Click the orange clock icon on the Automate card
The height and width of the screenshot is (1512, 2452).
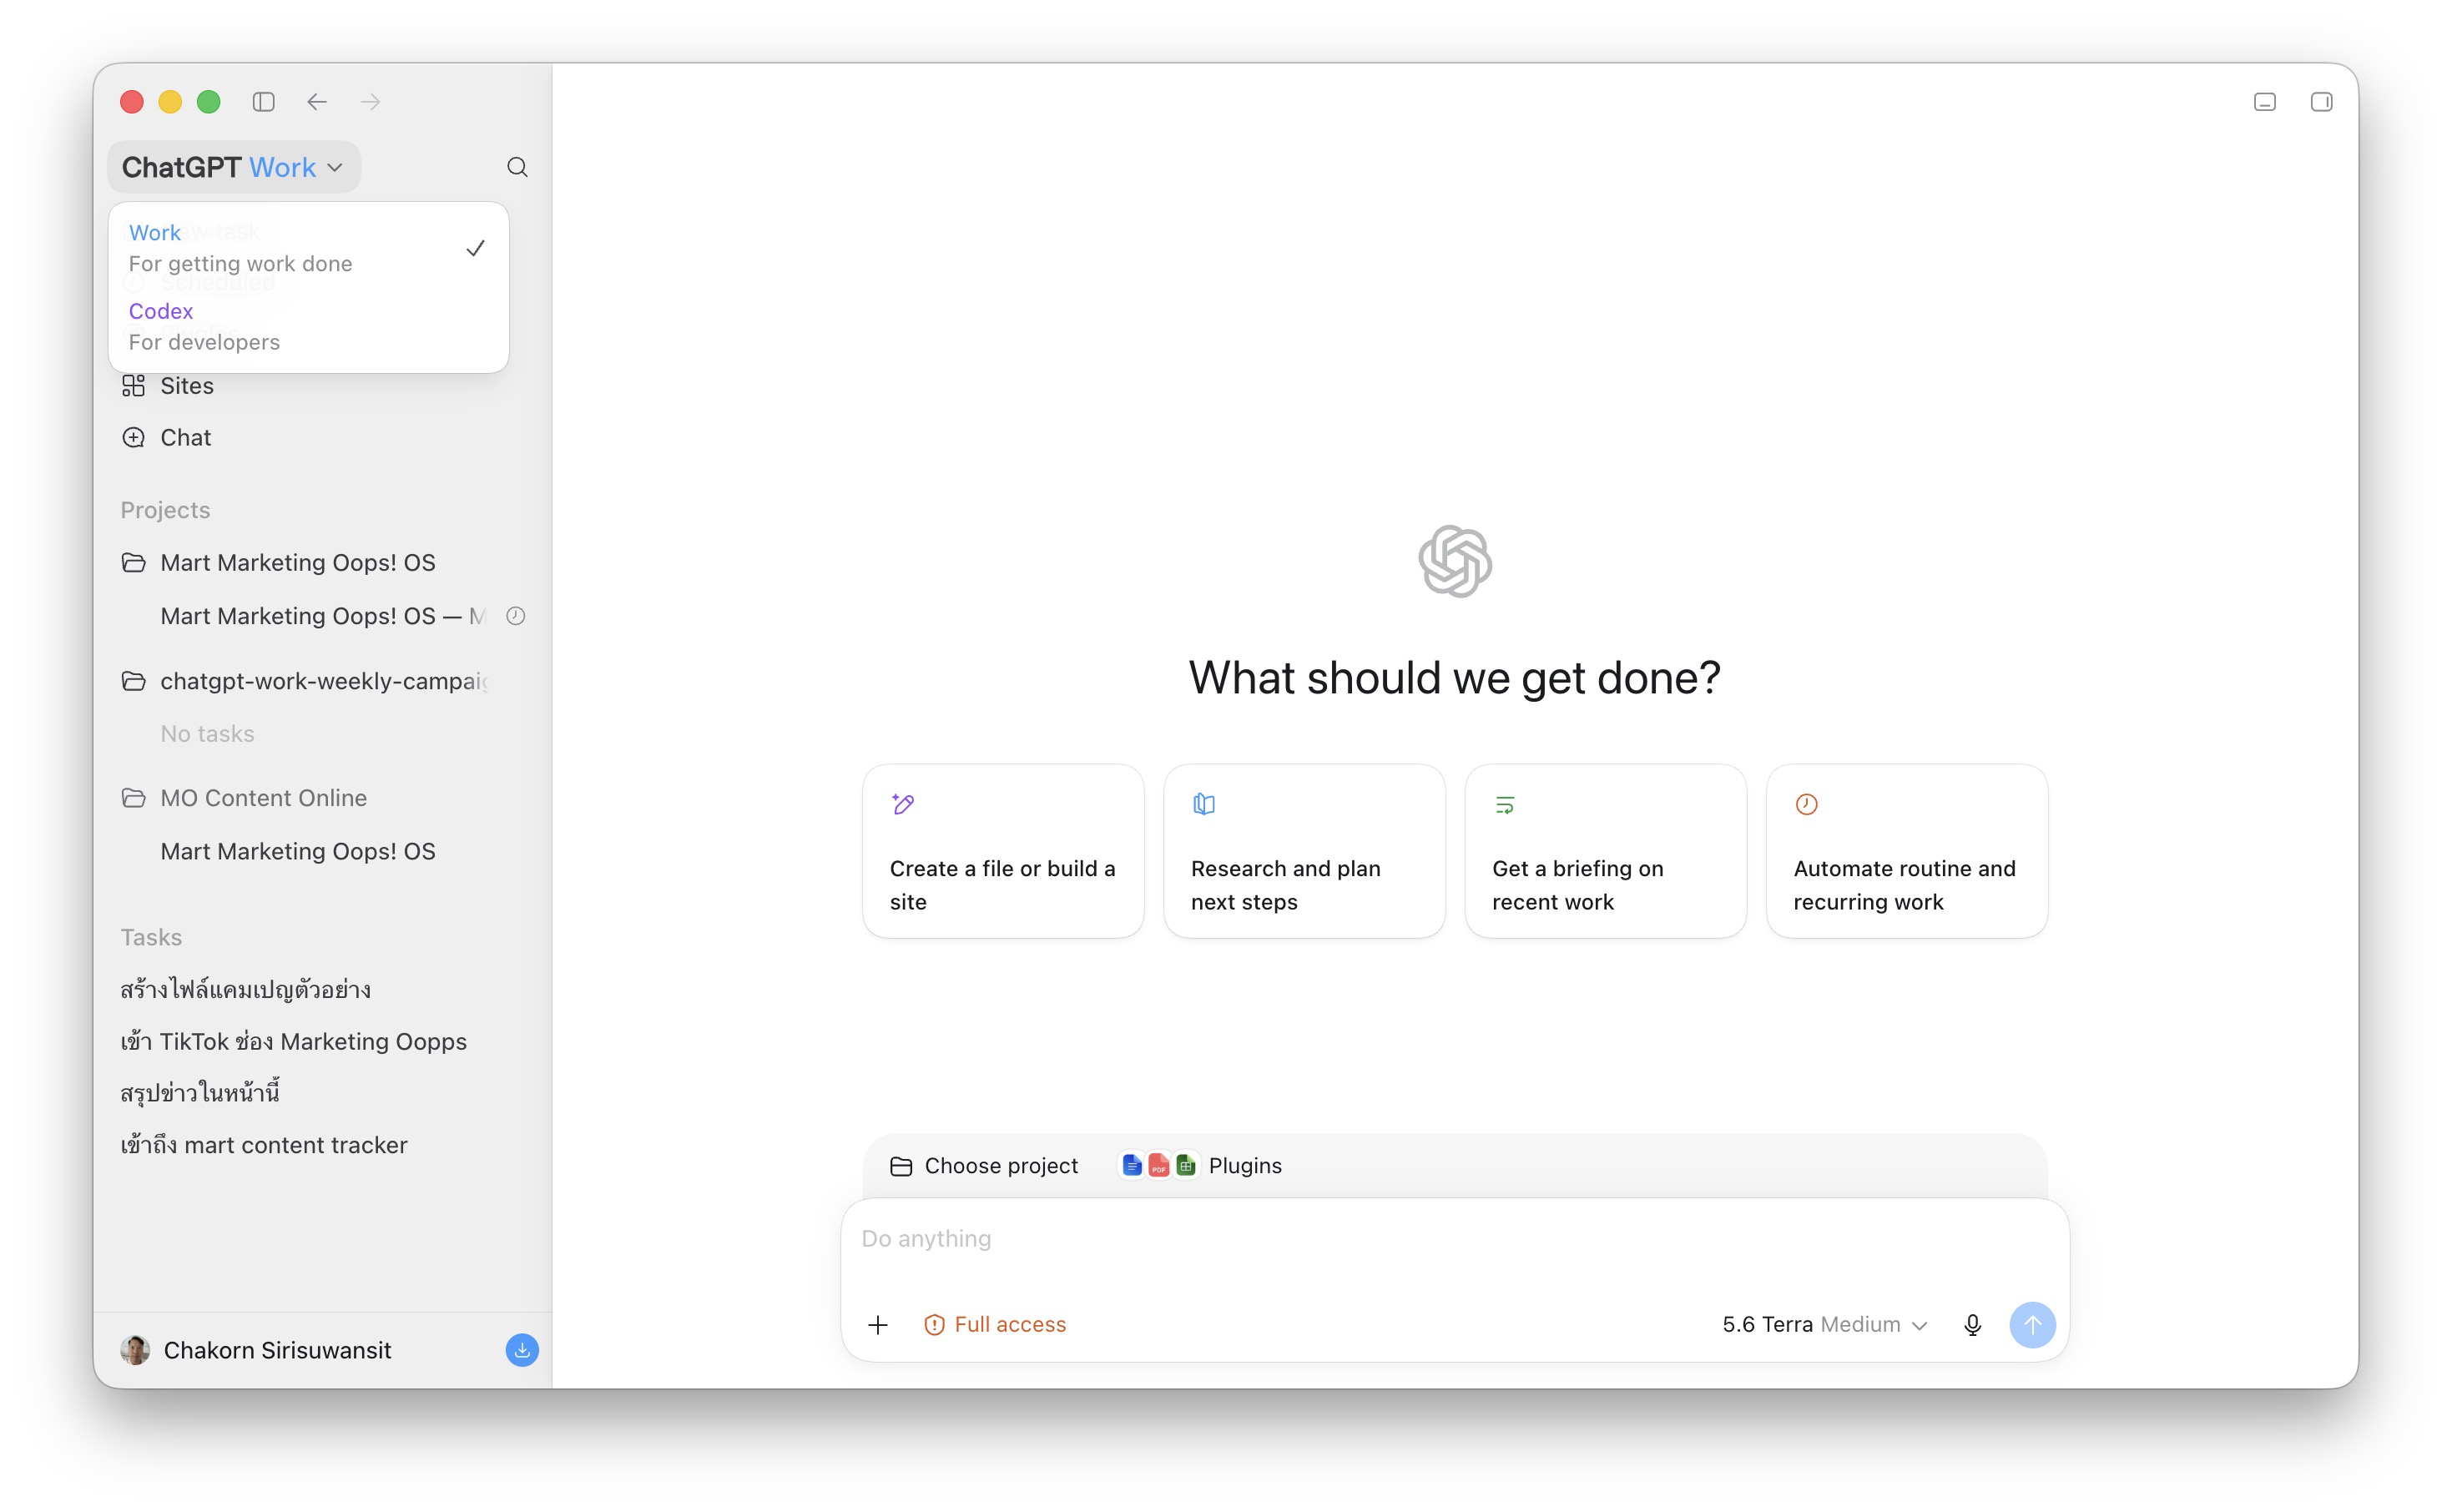[x=1806, y=804]
